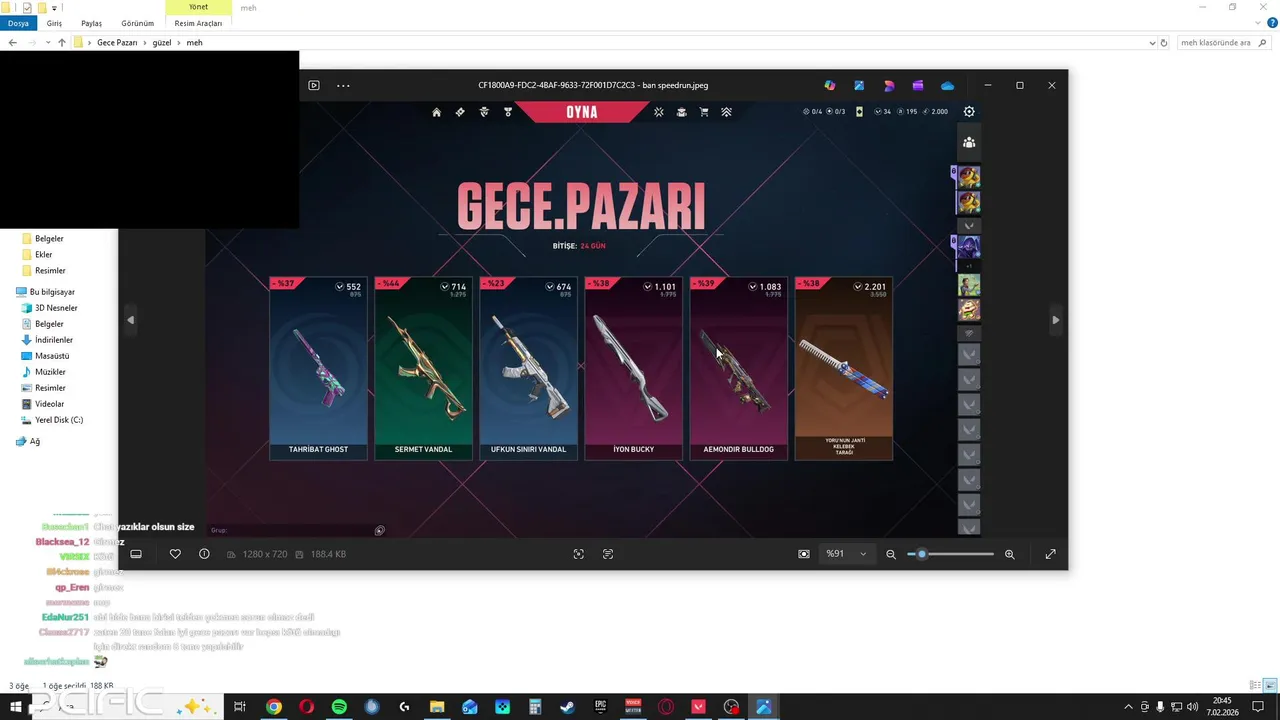Open the %91 zoom level dropdown
This screenshot has width=1280, height=720.
(x=846, y=554)
